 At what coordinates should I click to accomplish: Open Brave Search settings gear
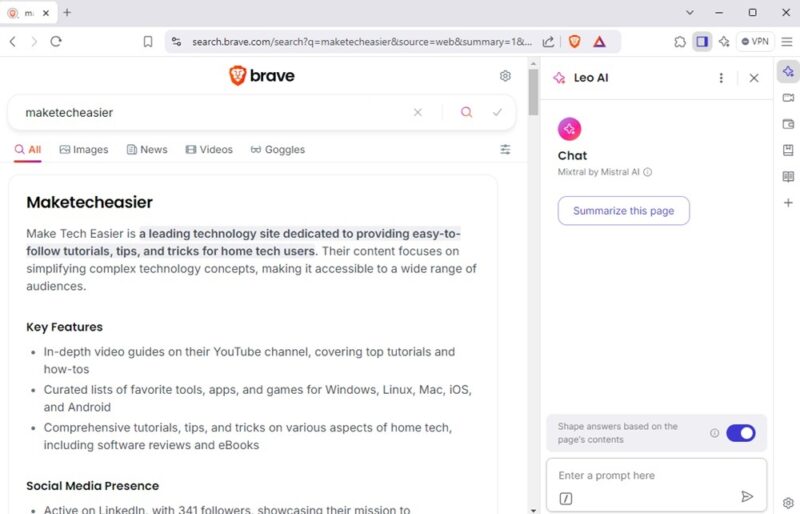coord(505,76)
